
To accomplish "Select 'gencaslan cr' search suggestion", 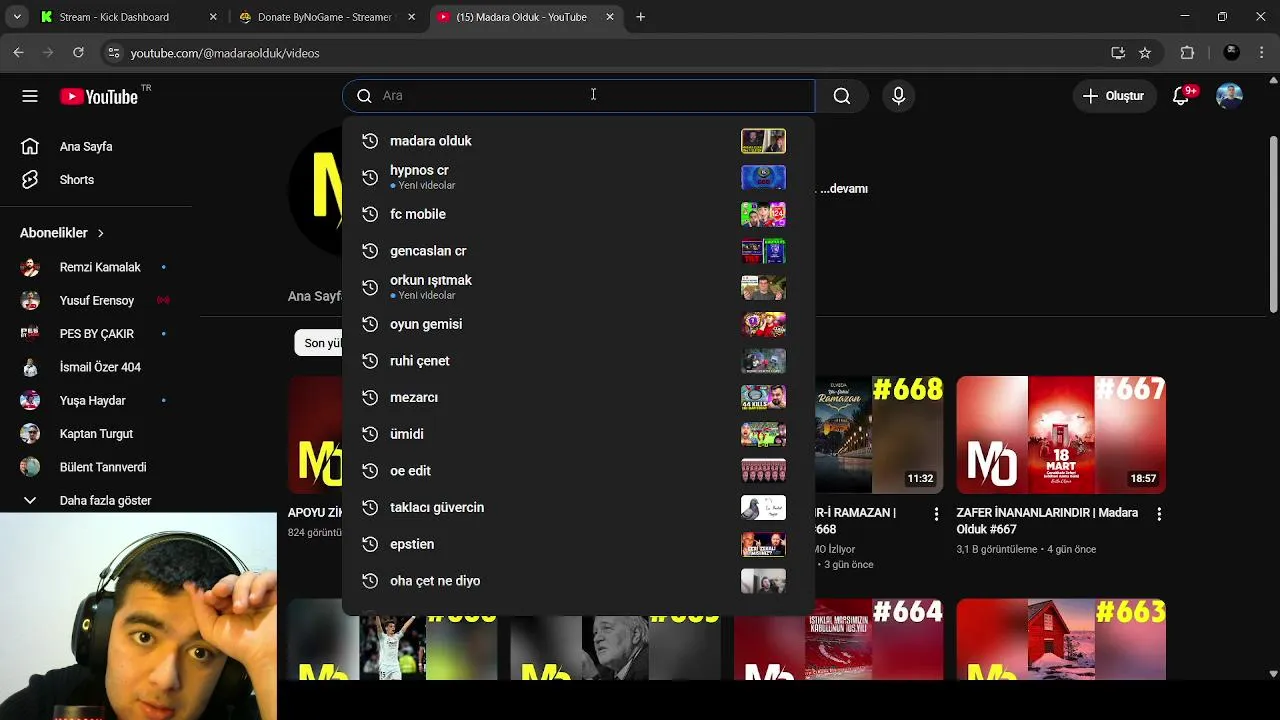I will [578, 251].
